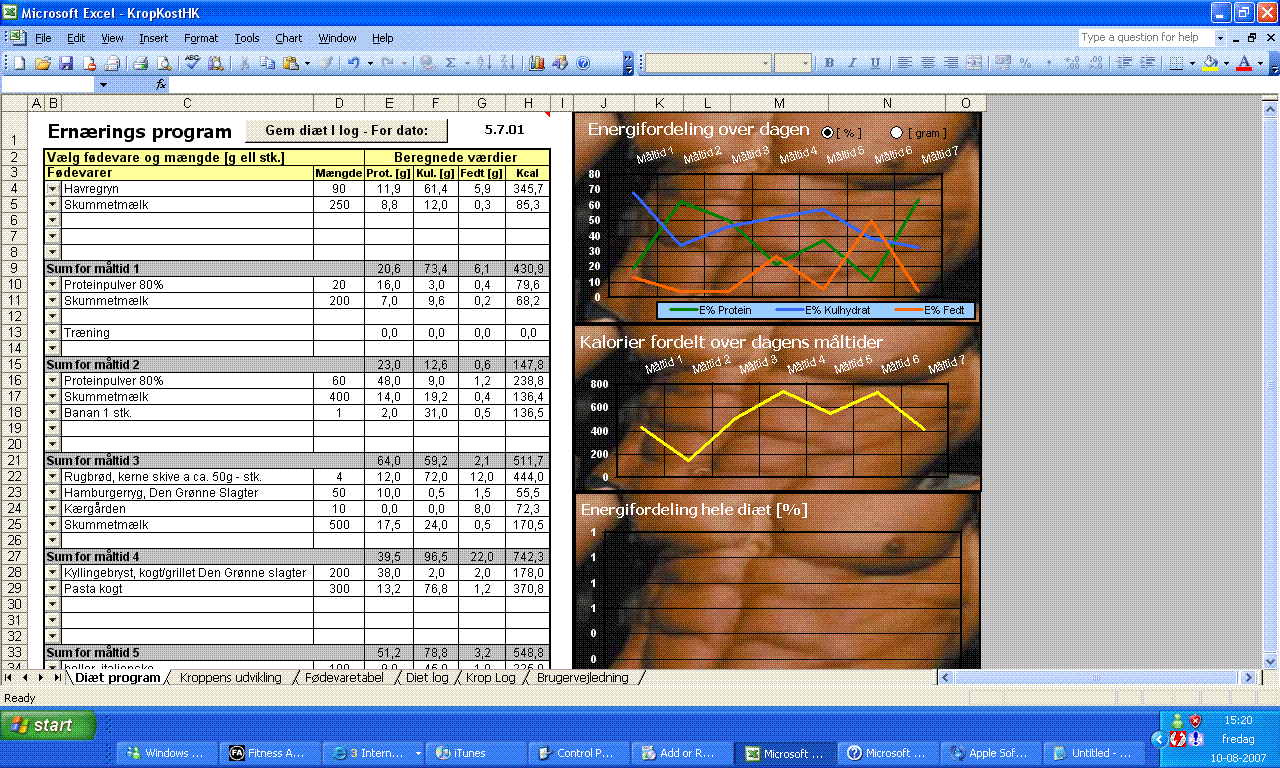The height and width of the screenshot is (768, 1280).
Task: Run the Spelling check icon
Action: coord(192,63)
